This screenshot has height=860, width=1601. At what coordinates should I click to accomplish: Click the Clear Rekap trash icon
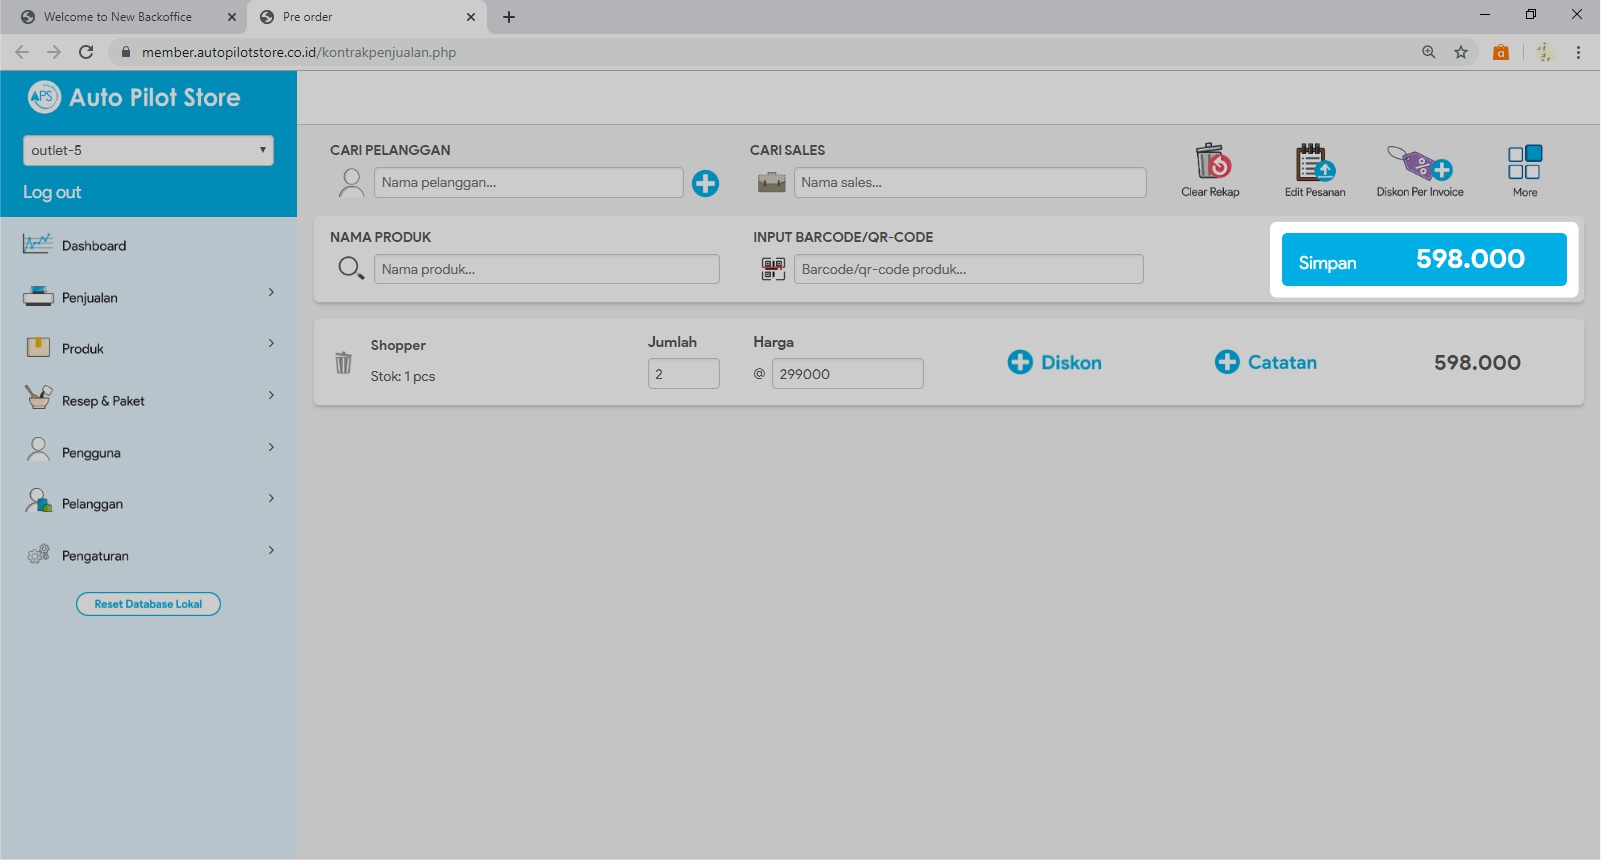[1211, 162]
